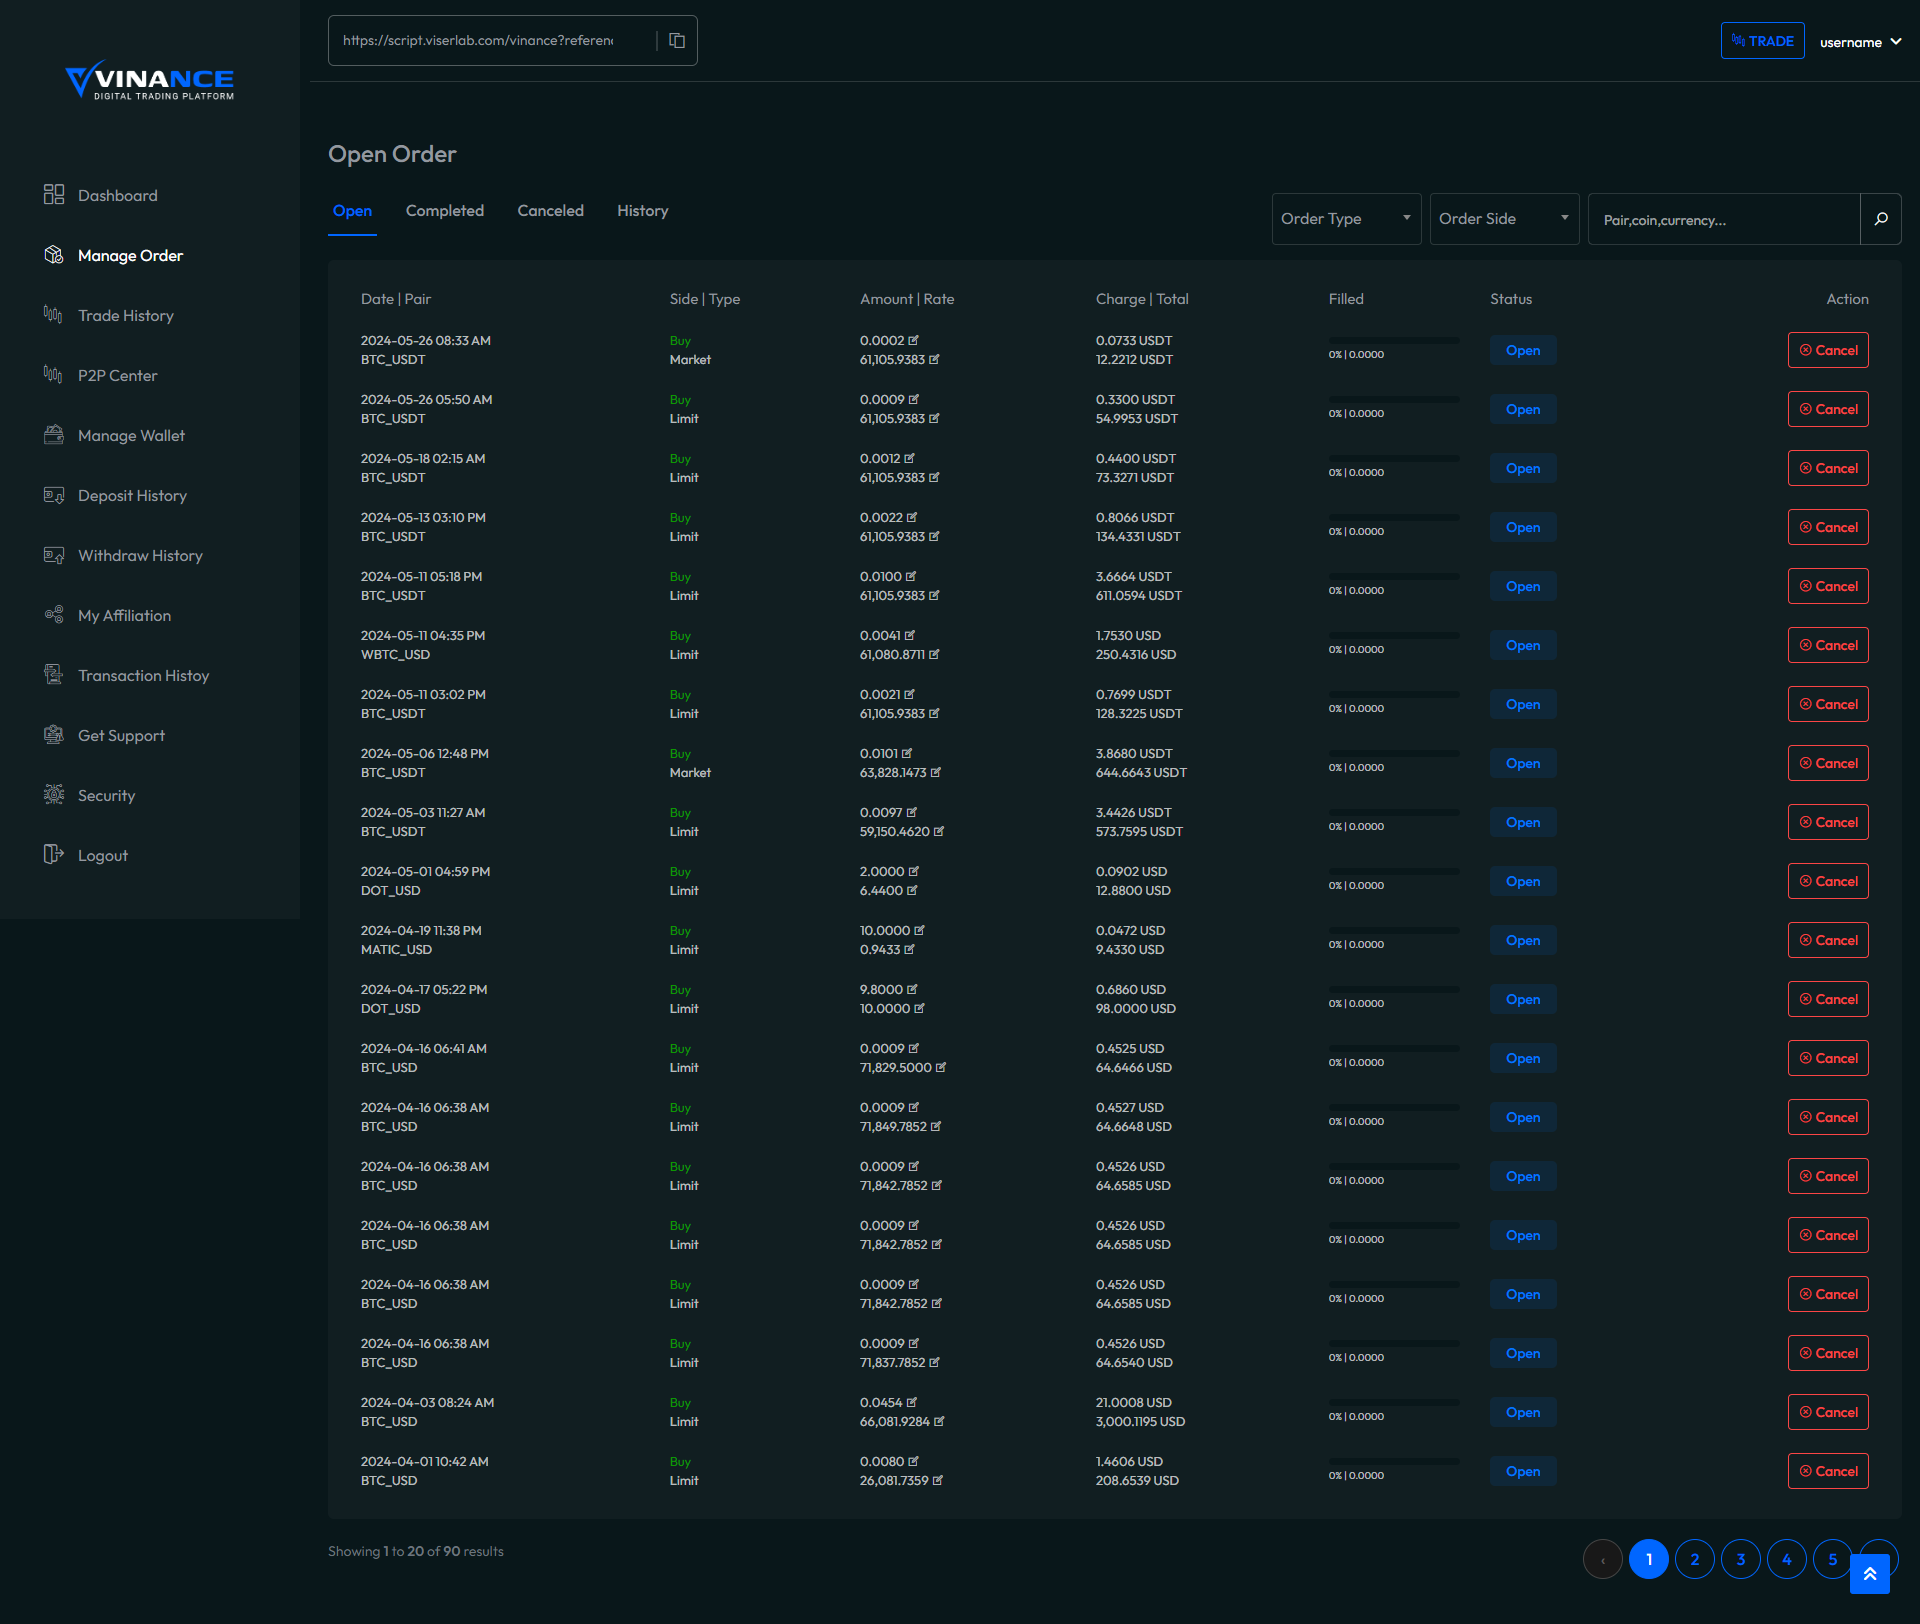Click the search magnifier icon
The image size is (1920, 1624).
[1881, 219]
